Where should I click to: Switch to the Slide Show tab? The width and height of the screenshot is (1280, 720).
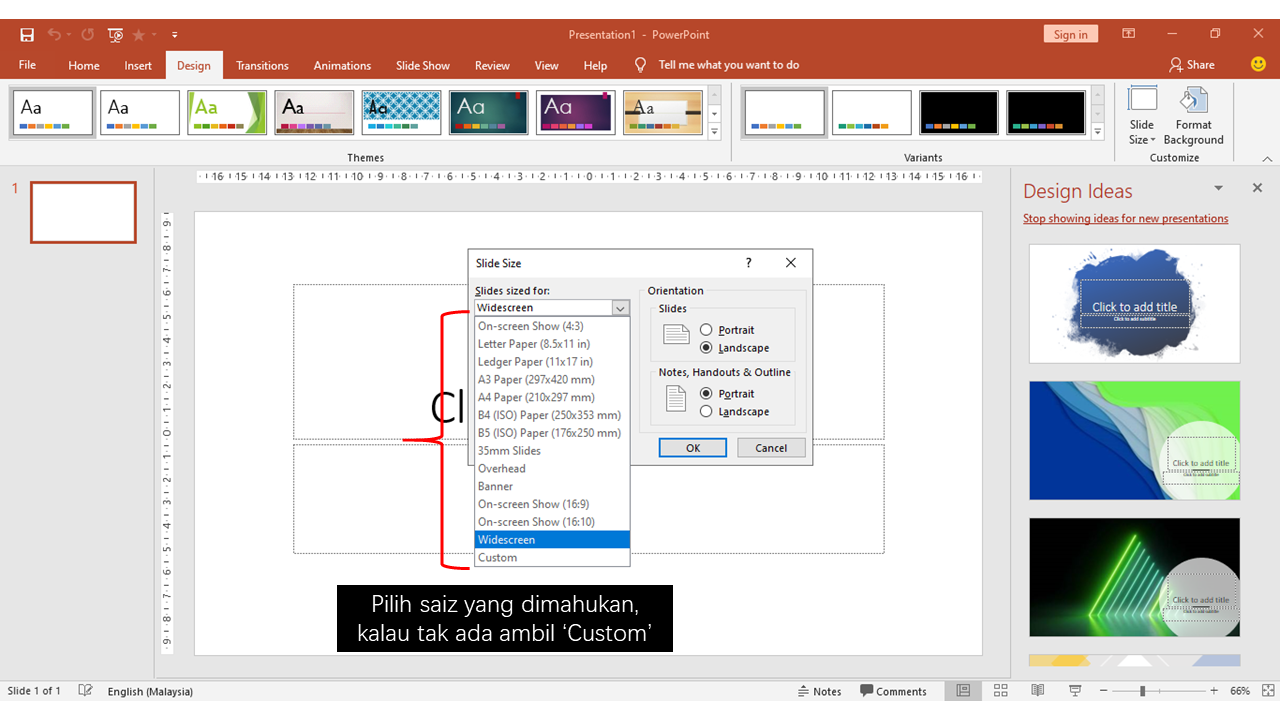423,65
